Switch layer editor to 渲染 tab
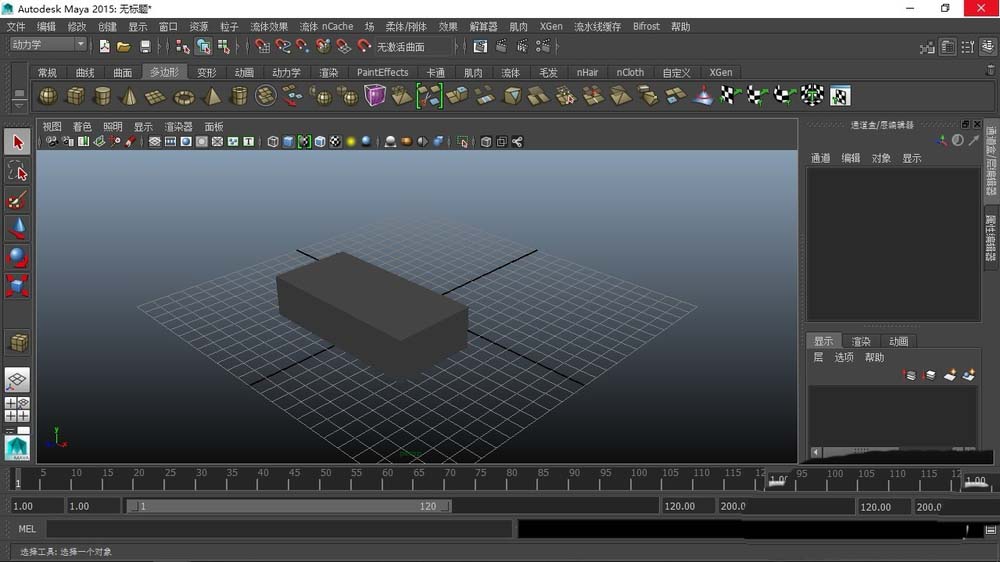Image resolution: width=1000 pixels, height=562 pixels. pyautogui.click(x=861, y=341)
